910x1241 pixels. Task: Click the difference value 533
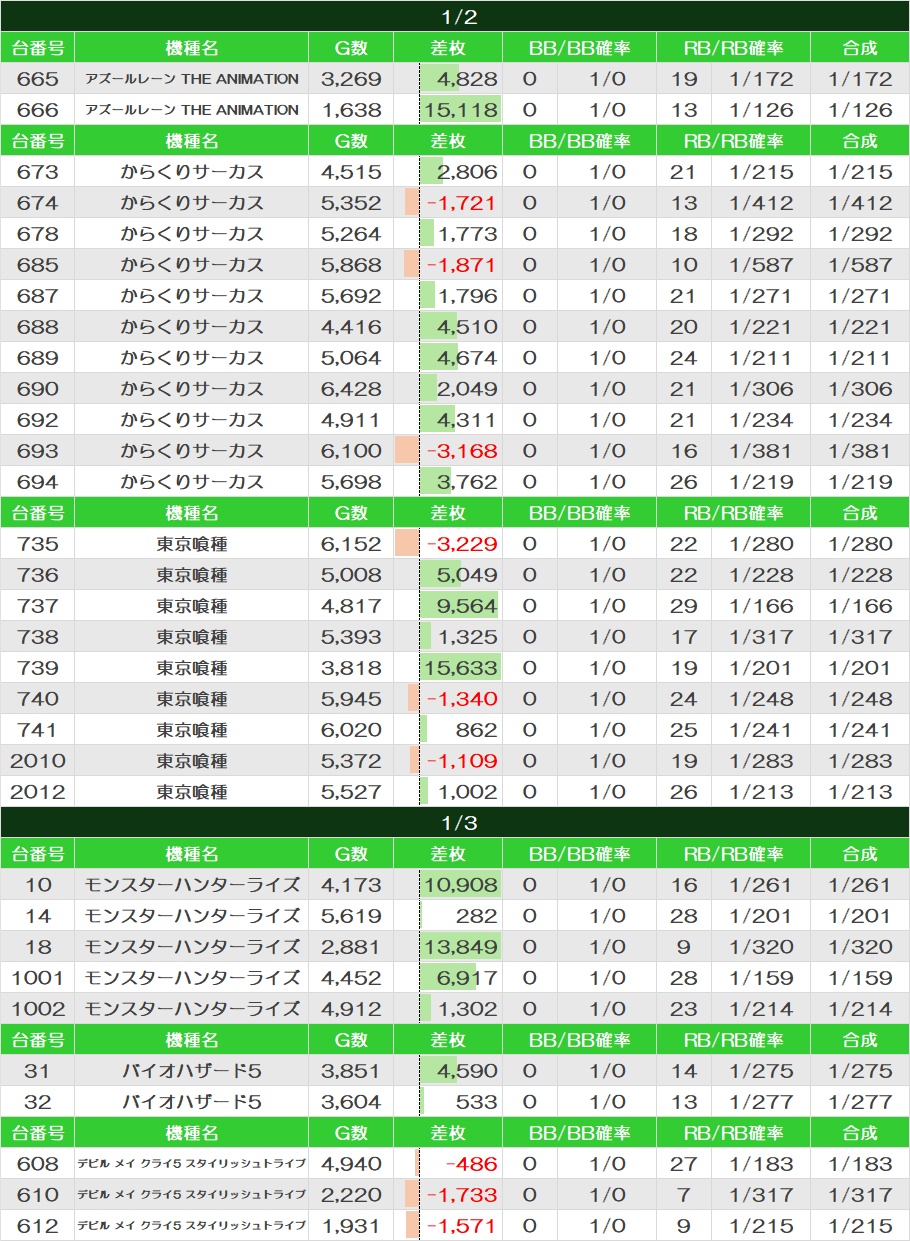click(475, 1102)
